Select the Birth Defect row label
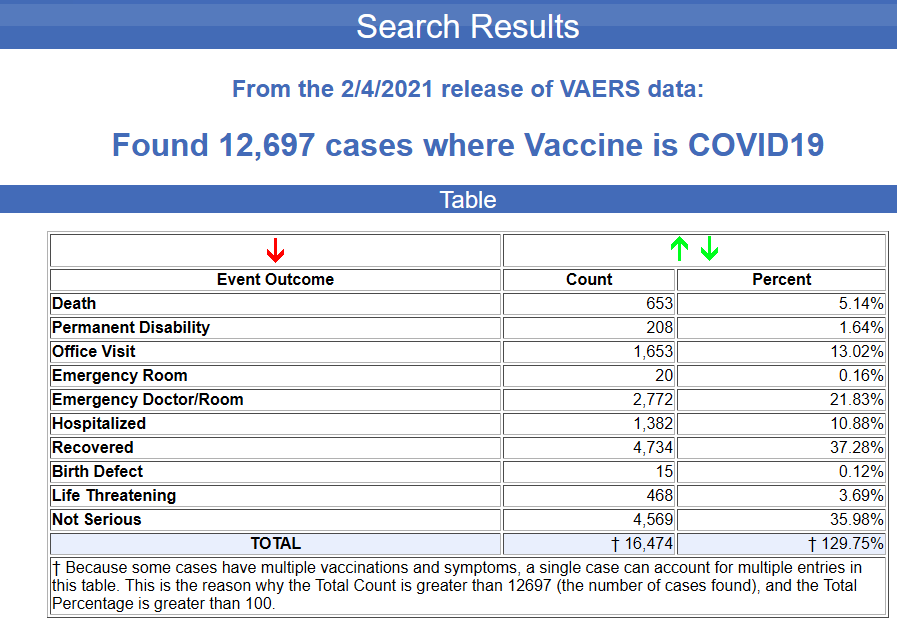 point(98,472)
